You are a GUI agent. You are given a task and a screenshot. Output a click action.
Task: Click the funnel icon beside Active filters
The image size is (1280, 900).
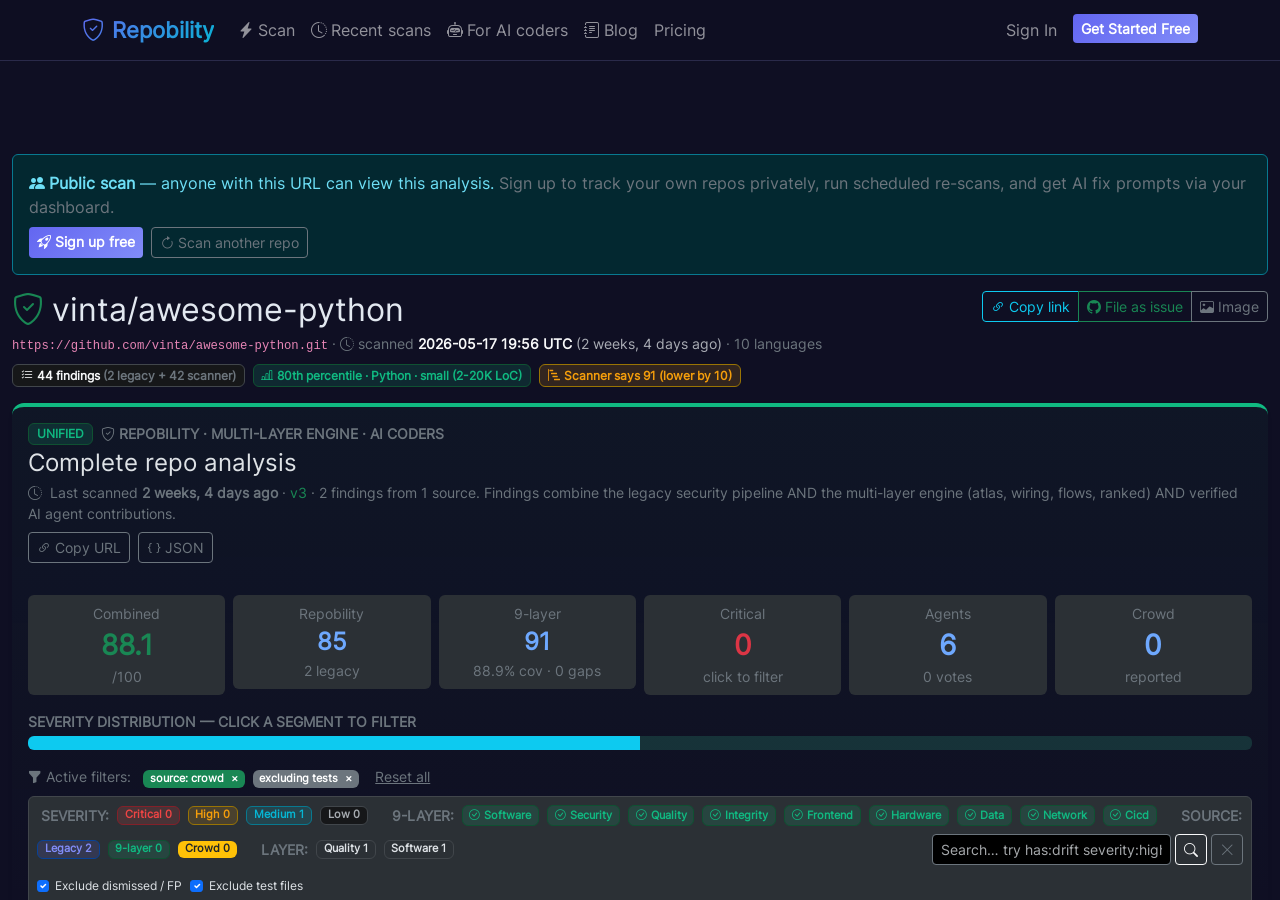pyautogui.click(x=35, y=777)
